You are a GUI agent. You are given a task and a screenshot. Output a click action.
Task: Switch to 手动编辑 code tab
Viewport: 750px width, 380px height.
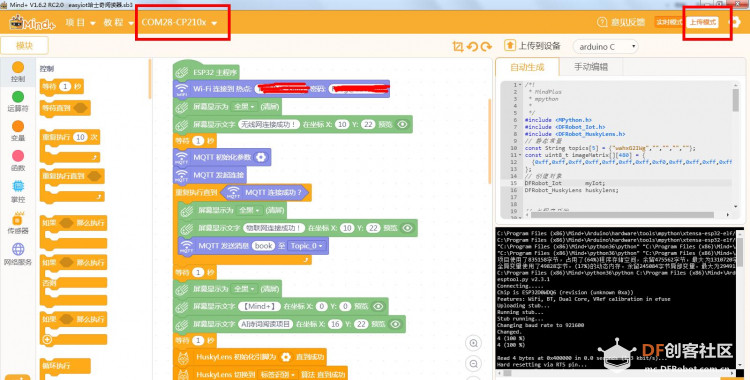(591, 67)
